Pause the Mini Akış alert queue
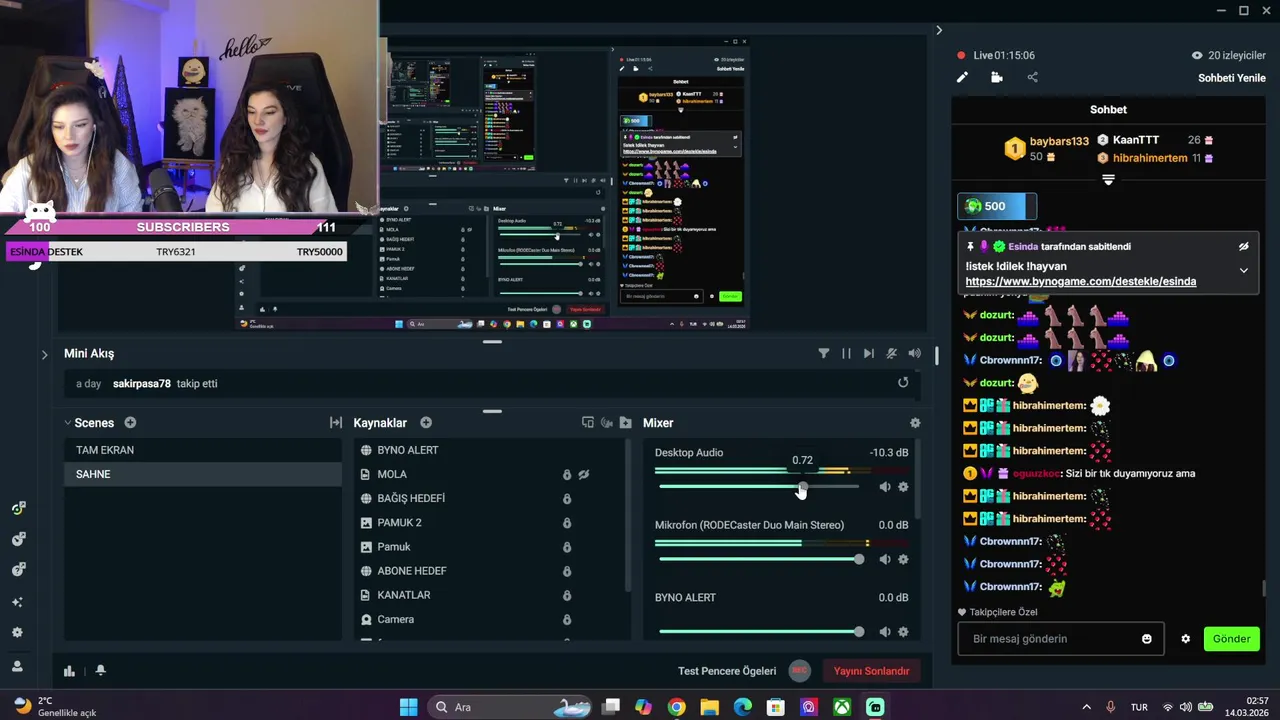Image resolution: width=1280 pixels, height=720 pixels. (846, 353)
